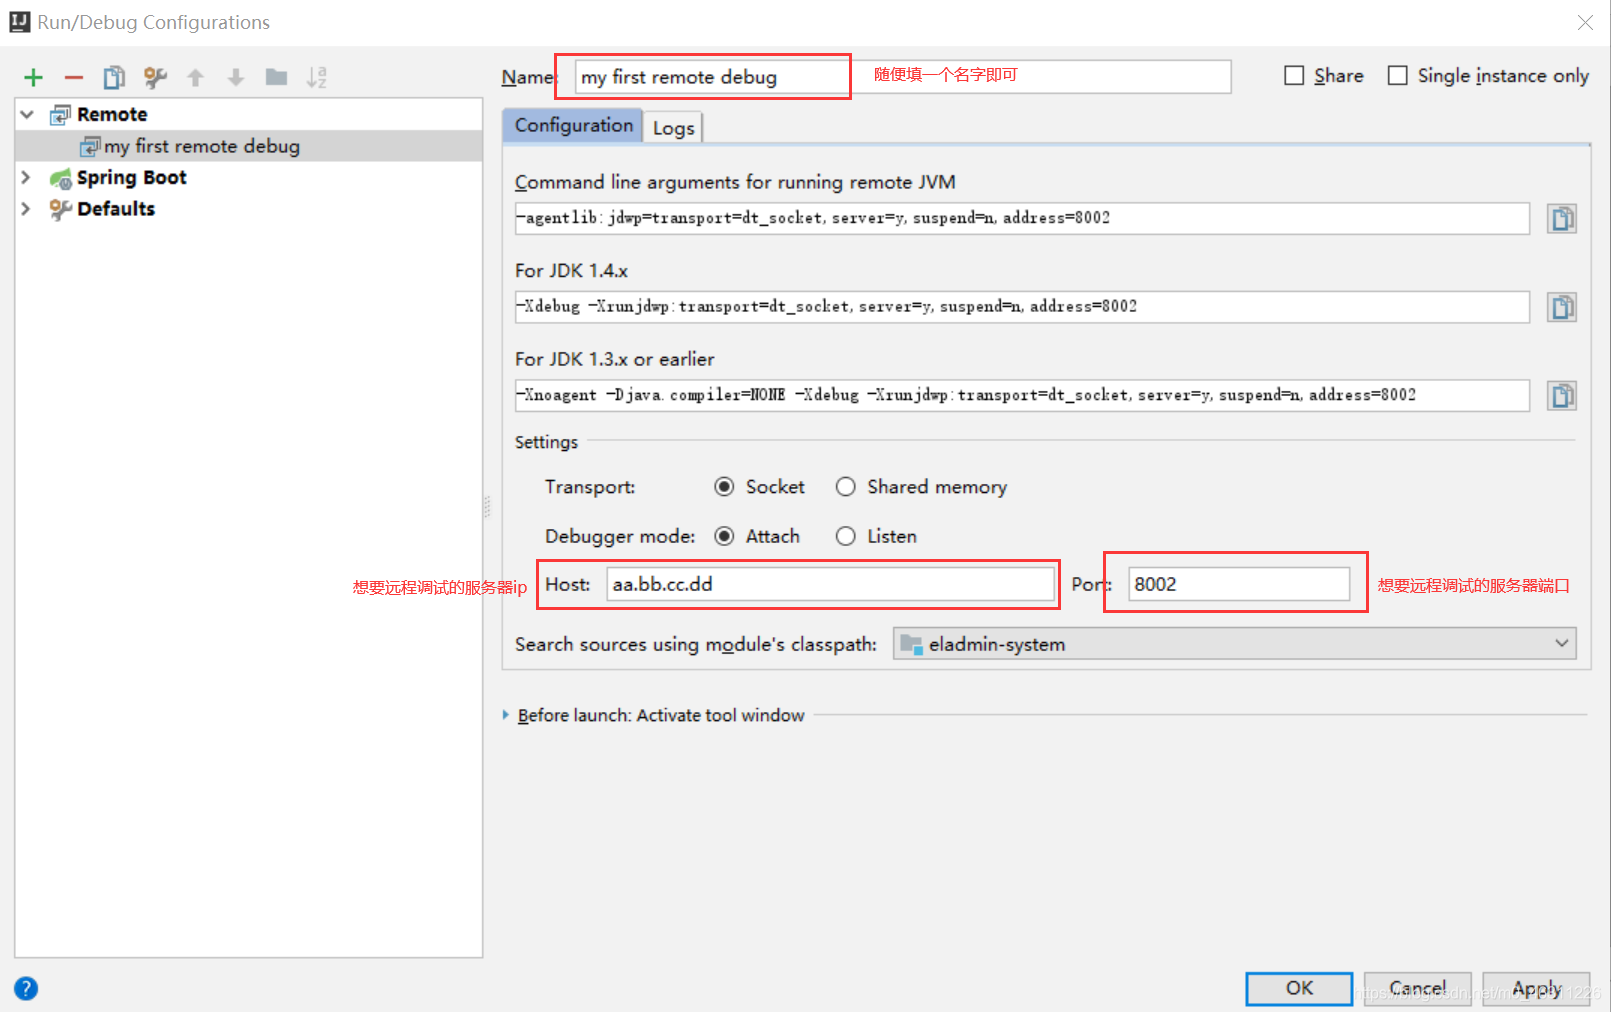This screenshot has width=1611, height=1012.
Task: Check Single instance only
Action: pyautogui.click(x=1397, y=75)
